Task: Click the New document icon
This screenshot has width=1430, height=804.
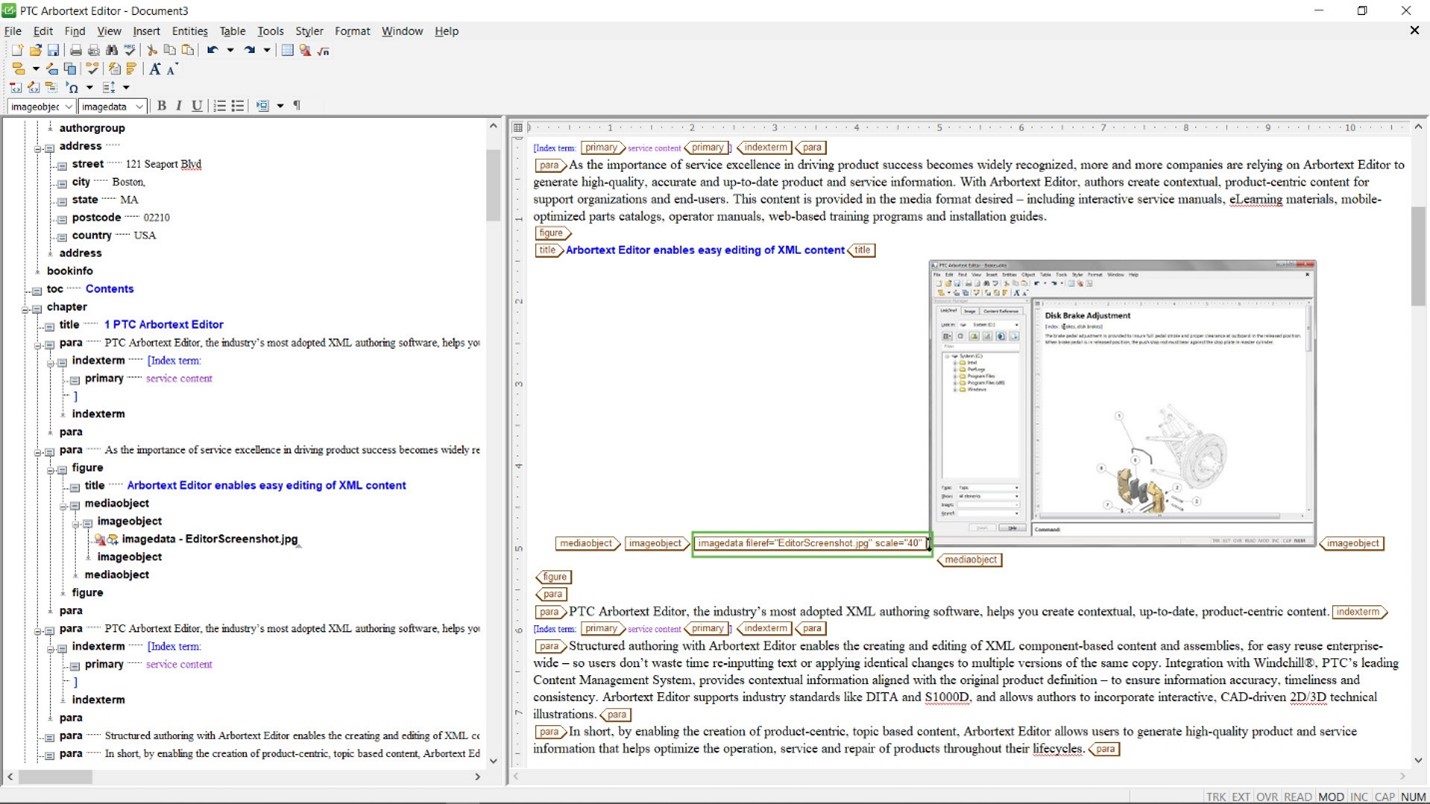Action: pyautogui.click(x=17, y=50)
